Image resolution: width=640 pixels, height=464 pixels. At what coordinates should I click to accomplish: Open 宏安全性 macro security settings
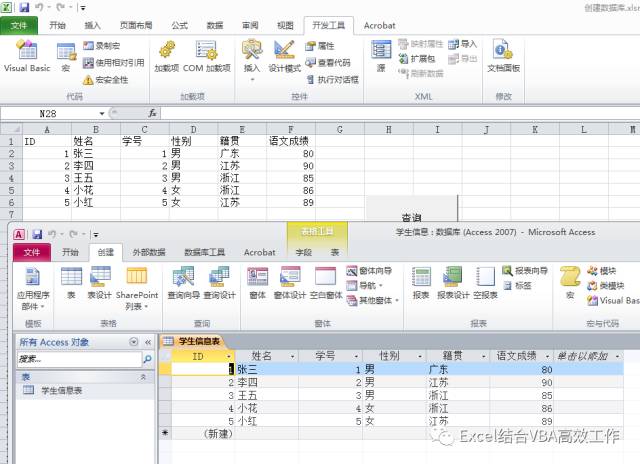106,80
